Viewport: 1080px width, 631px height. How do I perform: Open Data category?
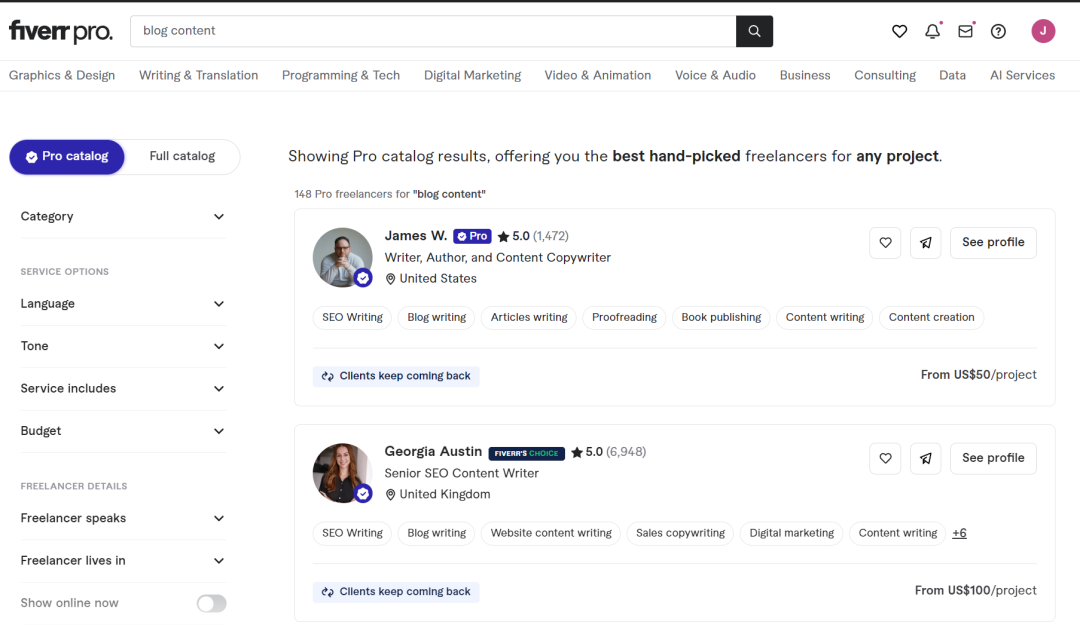click(x=953, y=75)
